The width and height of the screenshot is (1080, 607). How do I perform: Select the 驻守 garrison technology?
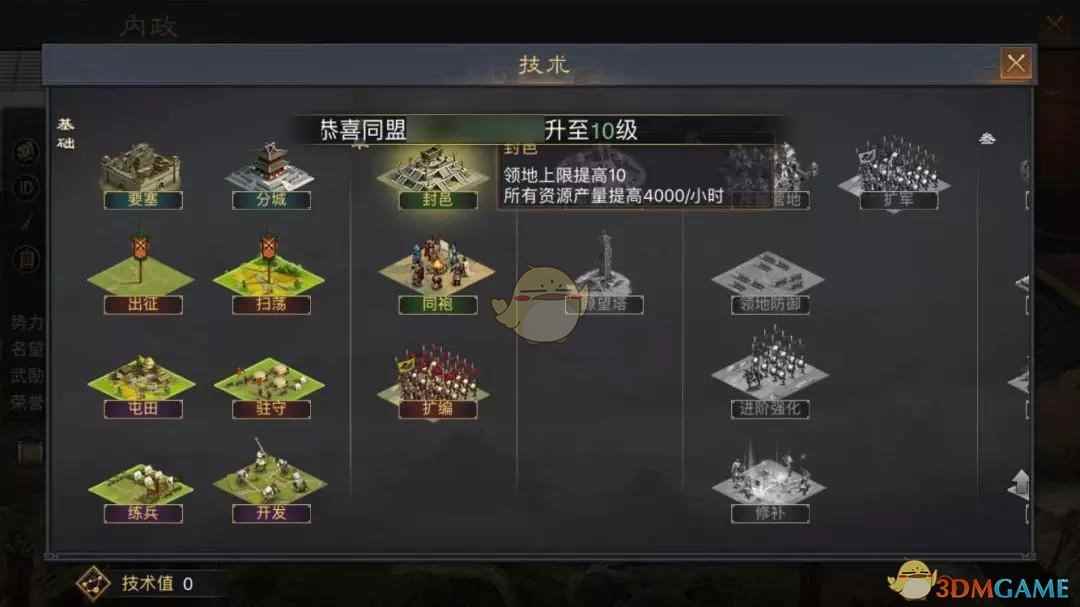(270, 387)
